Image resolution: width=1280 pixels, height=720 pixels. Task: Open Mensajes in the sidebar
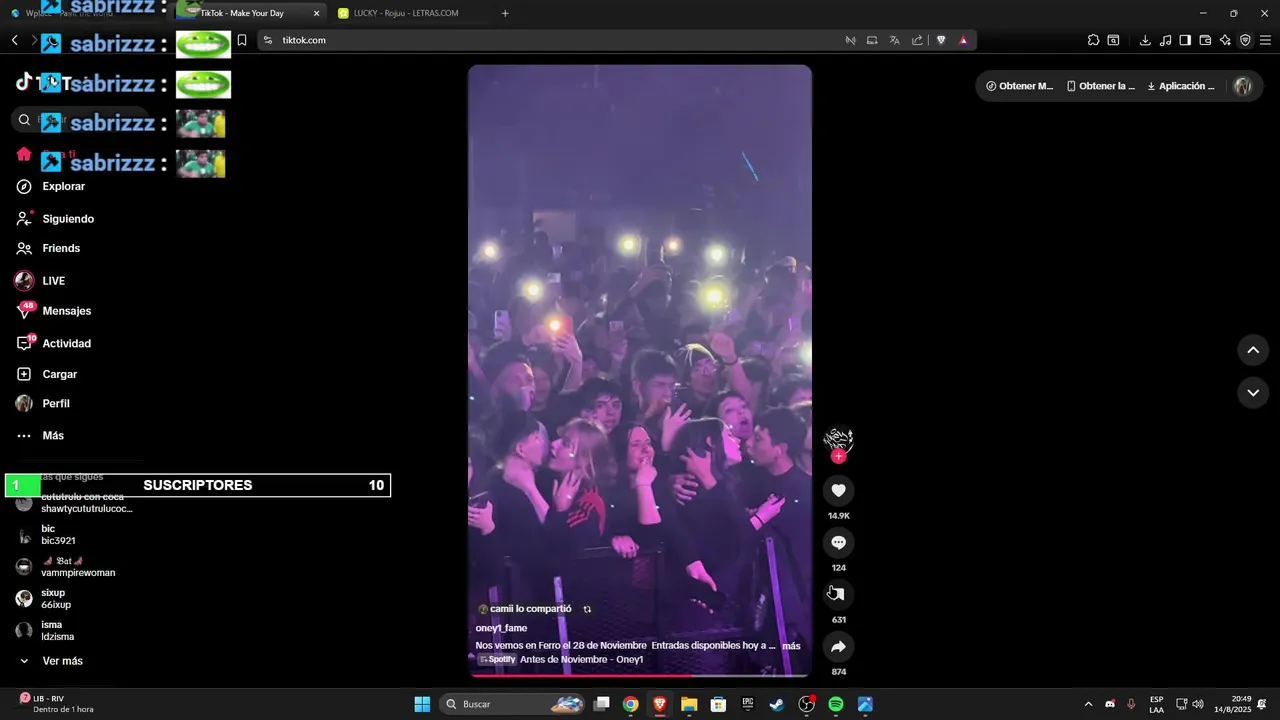[x=54, y=311]
